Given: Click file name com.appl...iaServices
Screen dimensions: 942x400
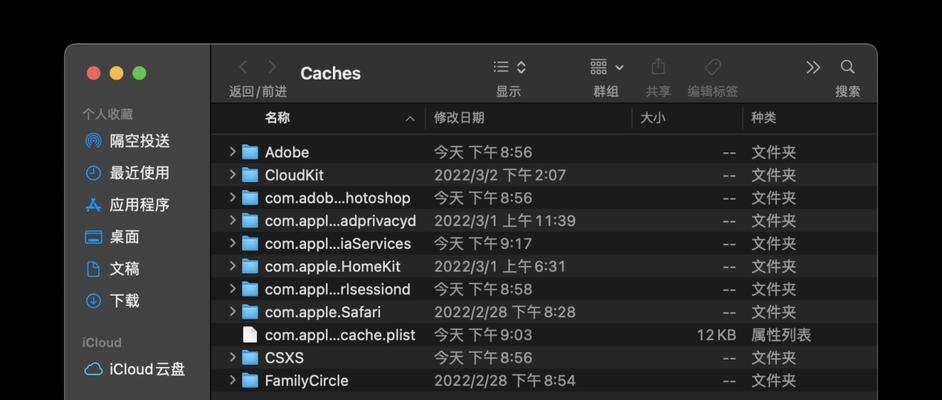Looking at the screenshot, I should [x=338, y=243].
